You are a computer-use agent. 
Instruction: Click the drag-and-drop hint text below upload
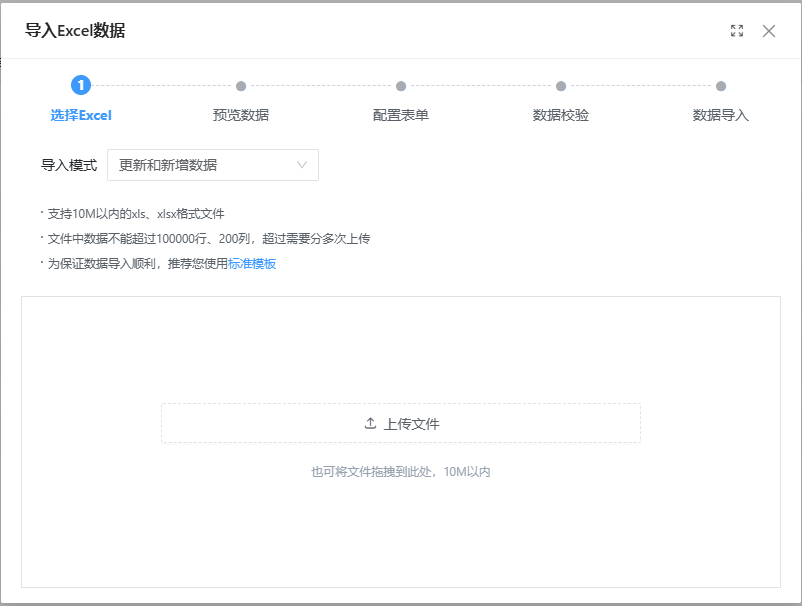pos(400,471)
